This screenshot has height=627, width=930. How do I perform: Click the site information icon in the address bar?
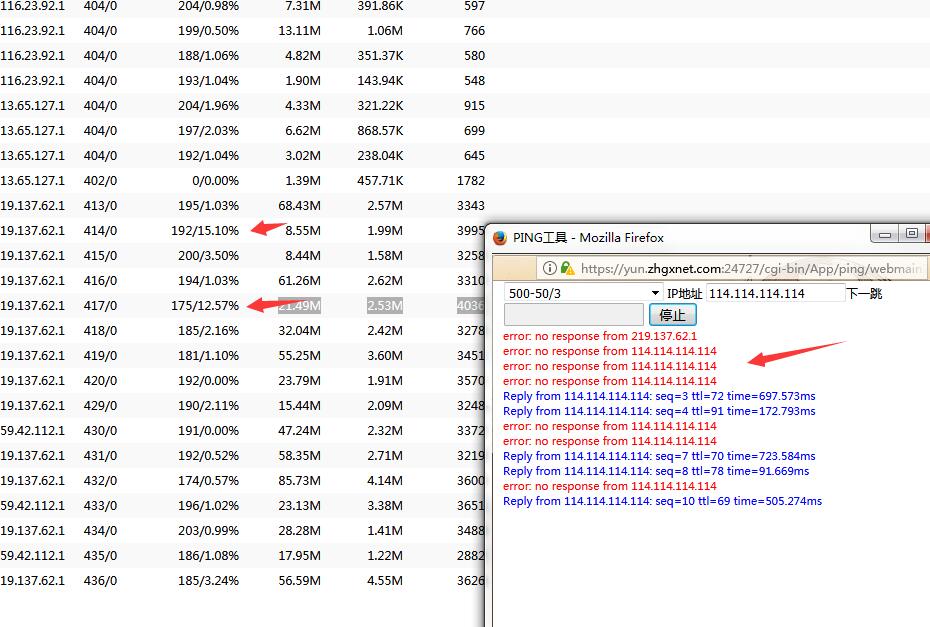click(550, 268)
